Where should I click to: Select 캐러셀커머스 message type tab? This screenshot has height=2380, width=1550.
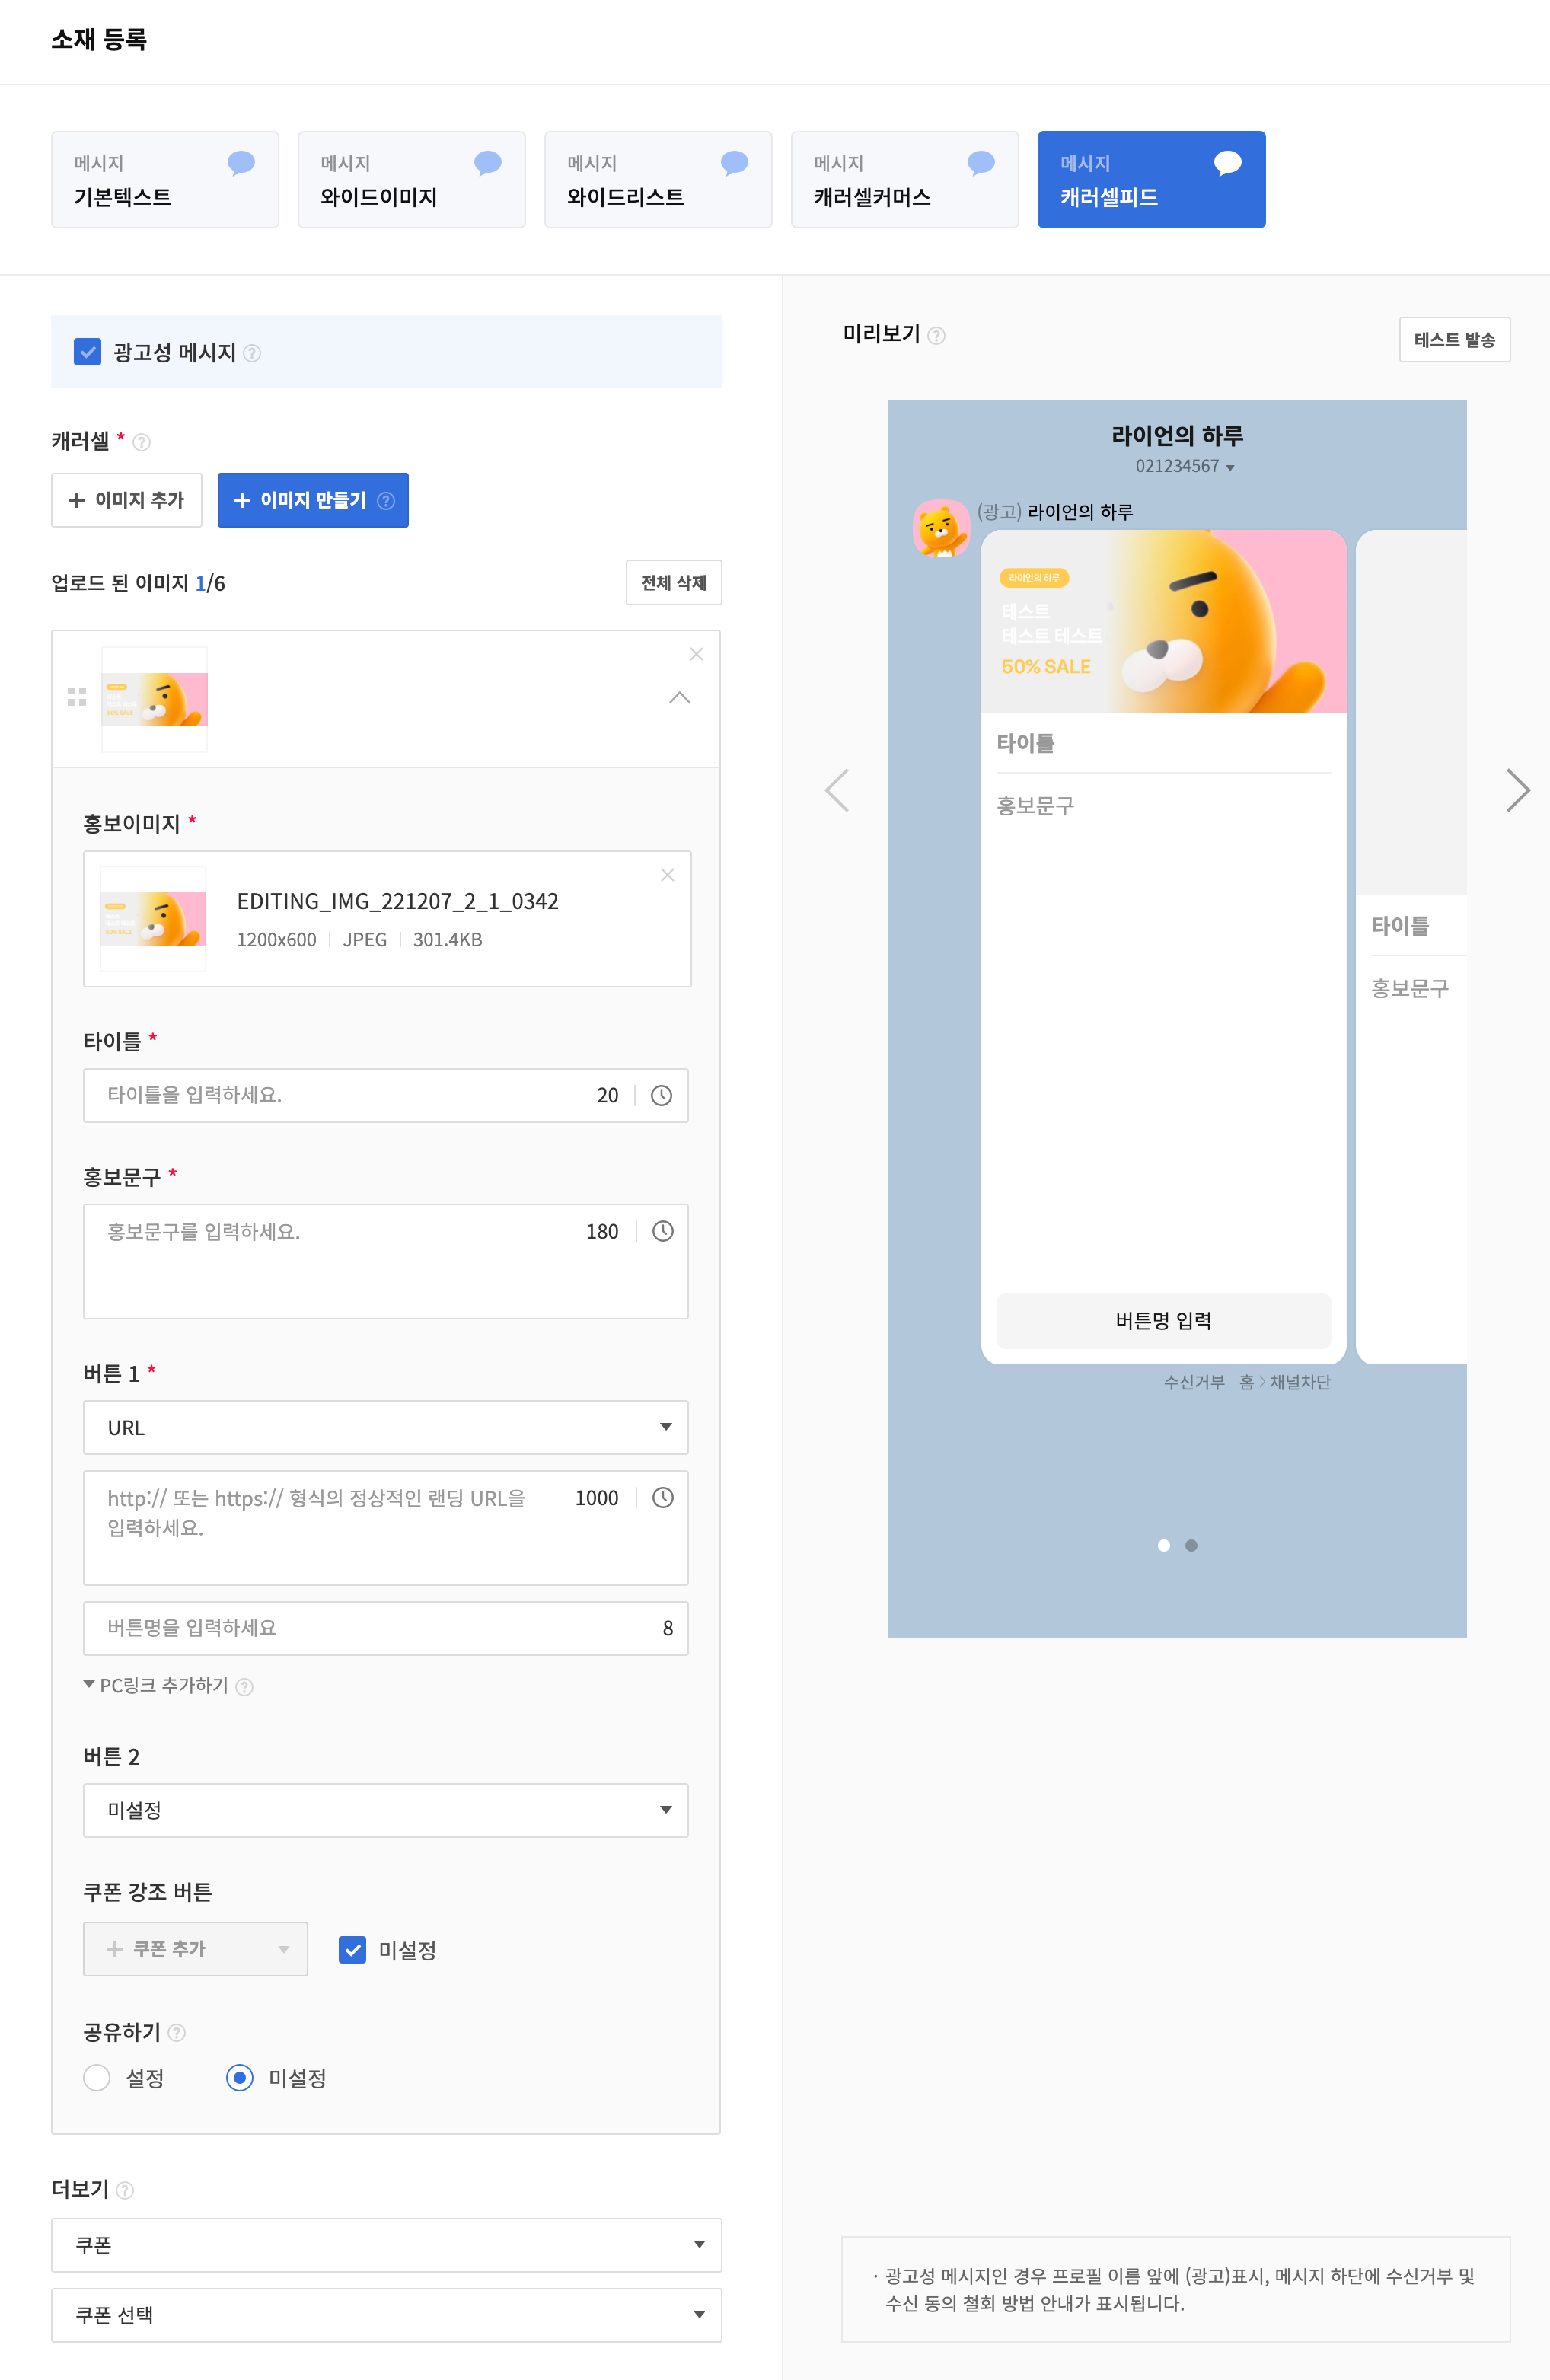click(905, 180)
